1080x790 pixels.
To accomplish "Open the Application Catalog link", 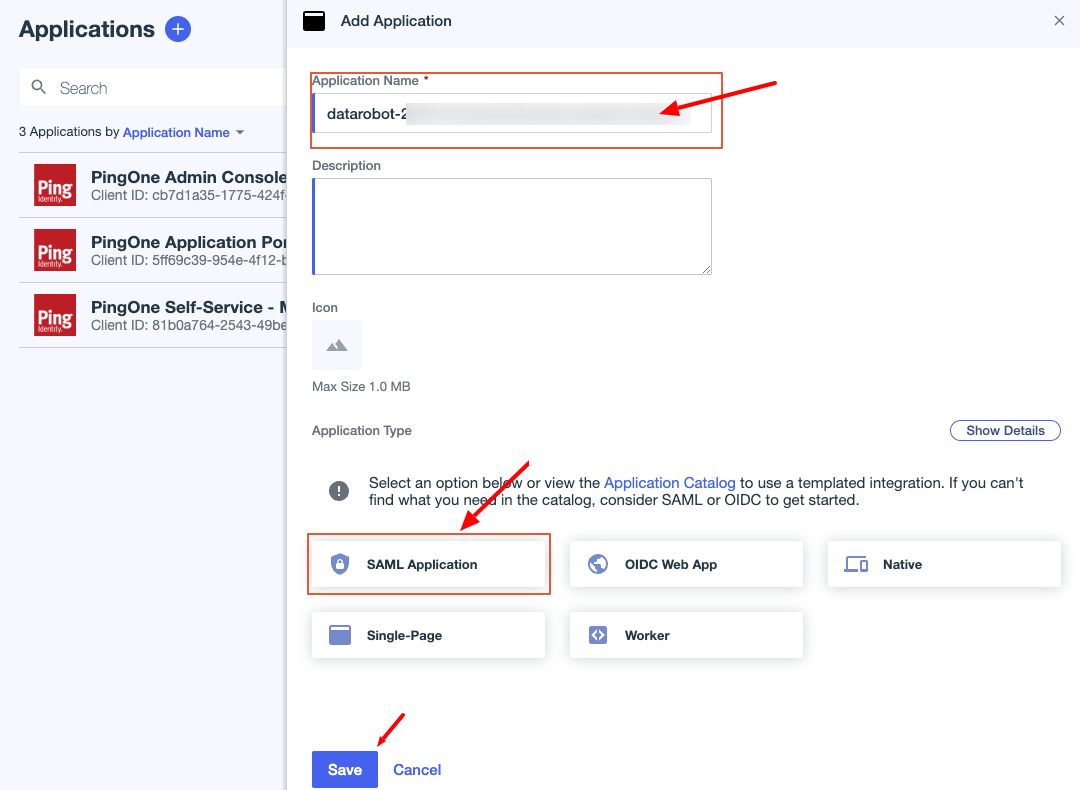I will click(x=669, y=483).
